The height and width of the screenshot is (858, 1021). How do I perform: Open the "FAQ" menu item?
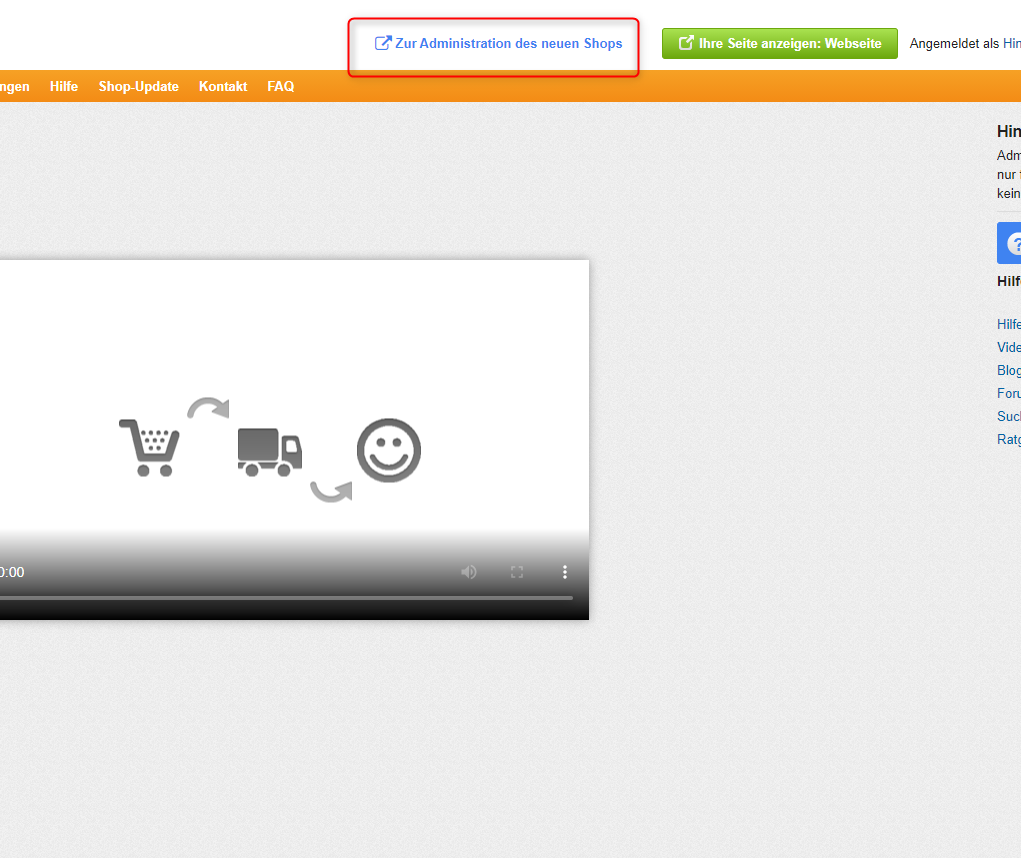(280, 86)
